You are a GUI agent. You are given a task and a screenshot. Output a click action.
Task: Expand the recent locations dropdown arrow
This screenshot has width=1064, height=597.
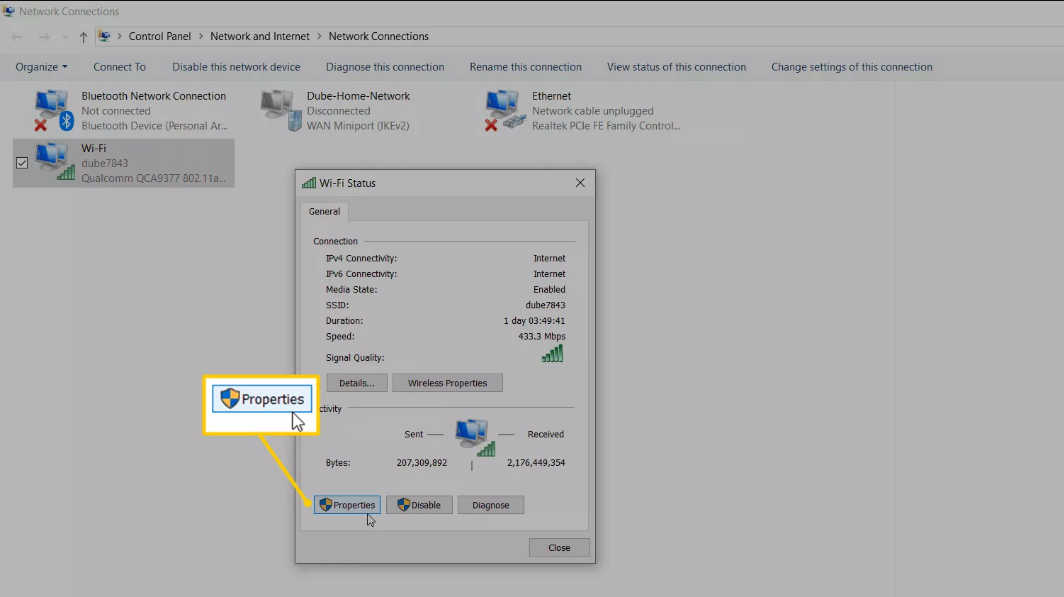click(65, 37)
